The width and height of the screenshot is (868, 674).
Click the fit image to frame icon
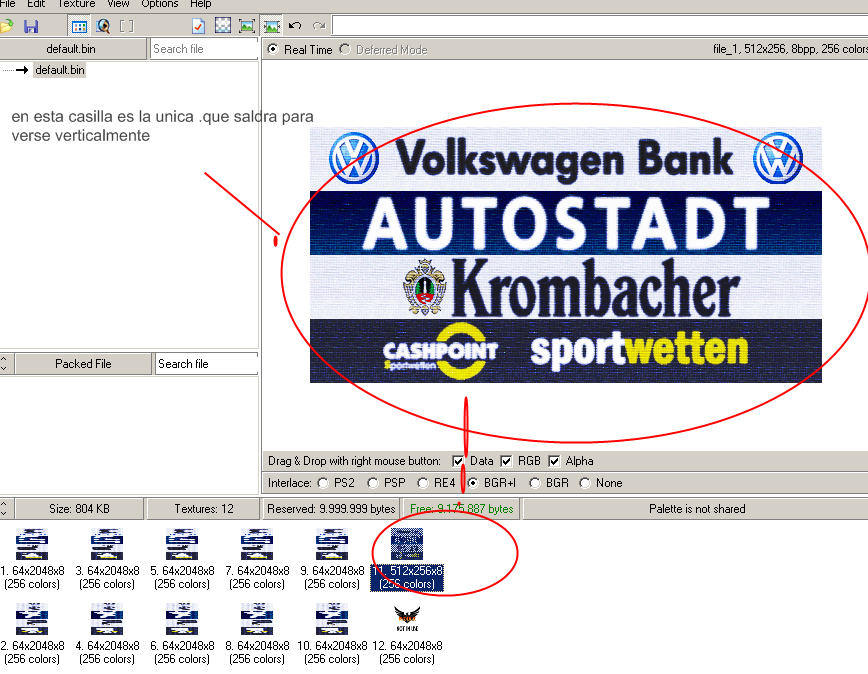(247, 26)
